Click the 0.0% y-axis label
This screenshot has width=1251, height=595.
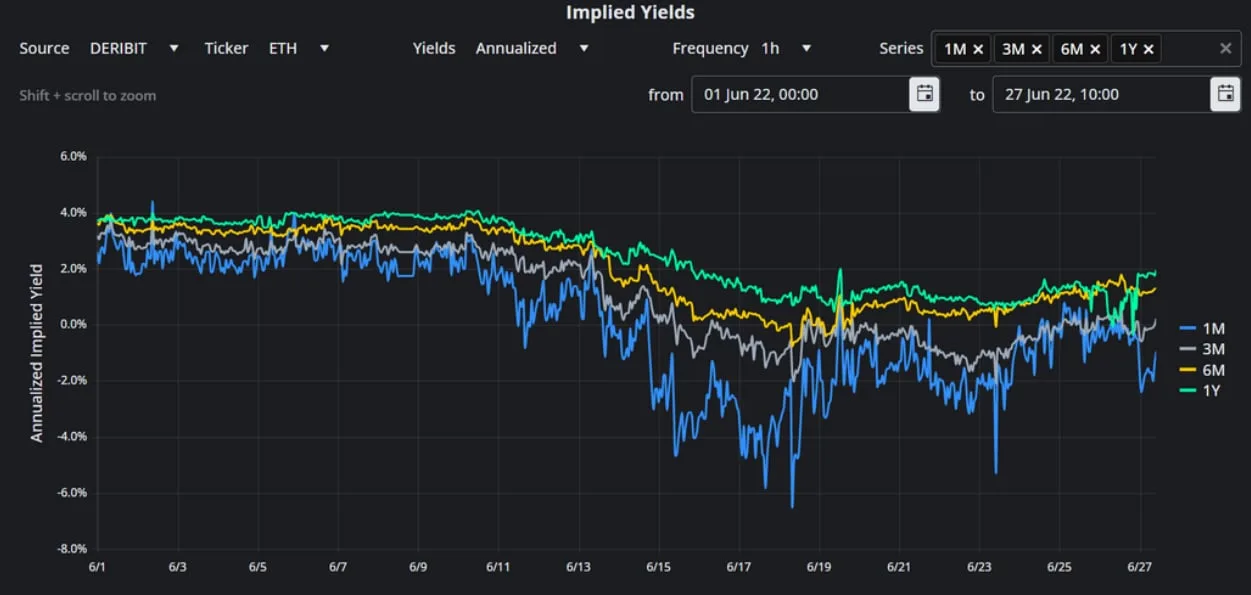point(73,325)
